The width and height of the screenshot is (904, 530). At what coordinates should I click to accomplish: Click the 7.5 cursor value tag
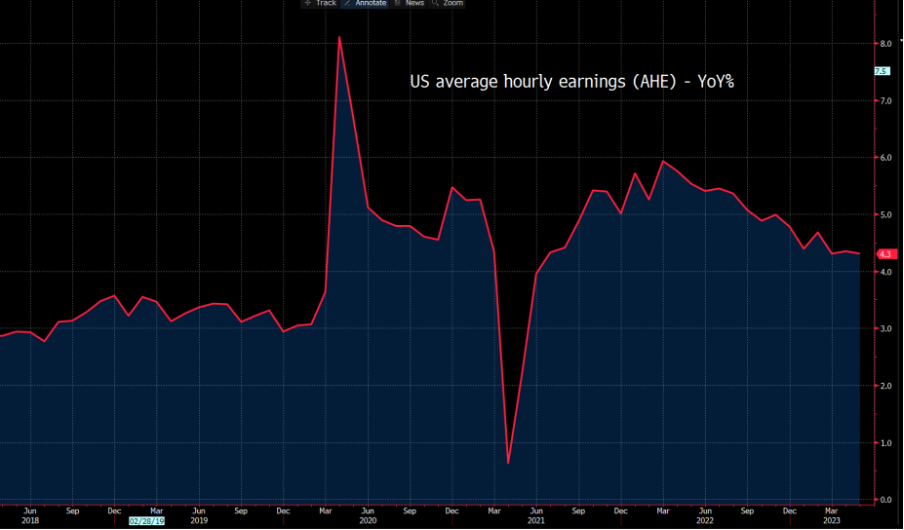pyautogui.click(x=881, y=72)
